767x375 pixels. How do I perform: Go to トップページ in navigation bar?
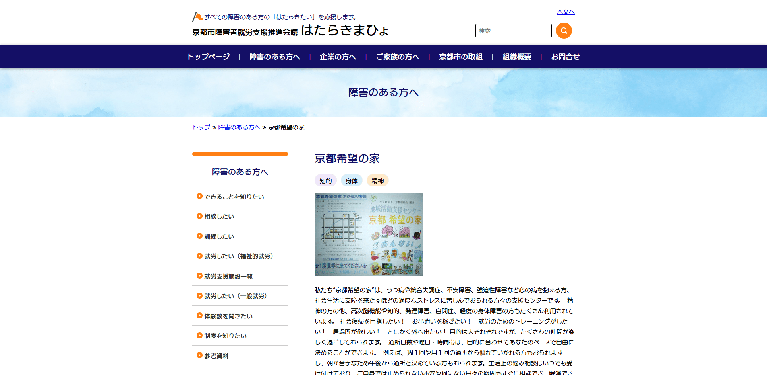208,57
